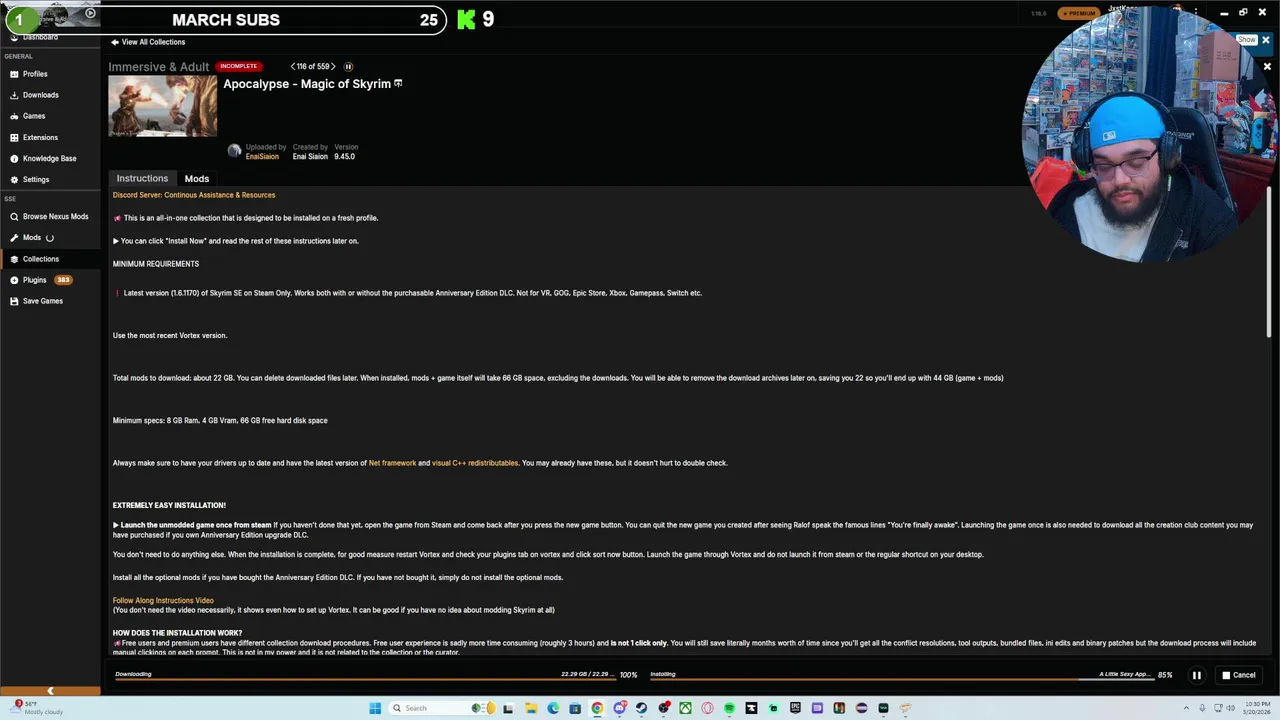Switch to the Mods tab
The height and width of the screenshot is (720, 1280).
197,178
